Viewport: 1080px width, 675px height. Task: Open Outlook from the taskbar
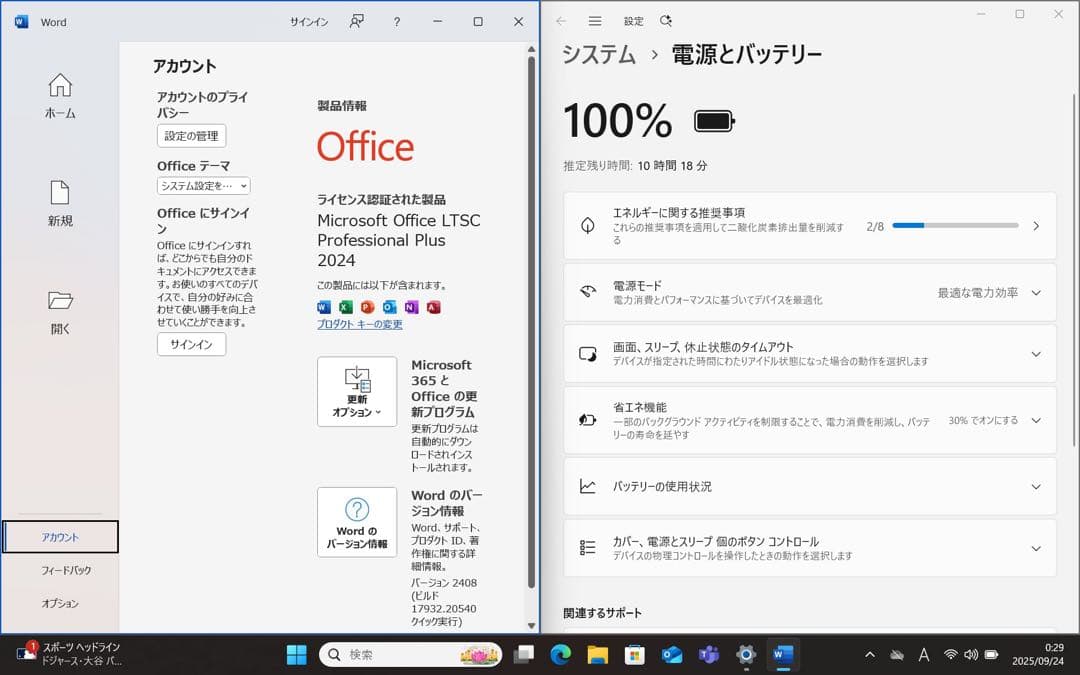tap(672, 654)
